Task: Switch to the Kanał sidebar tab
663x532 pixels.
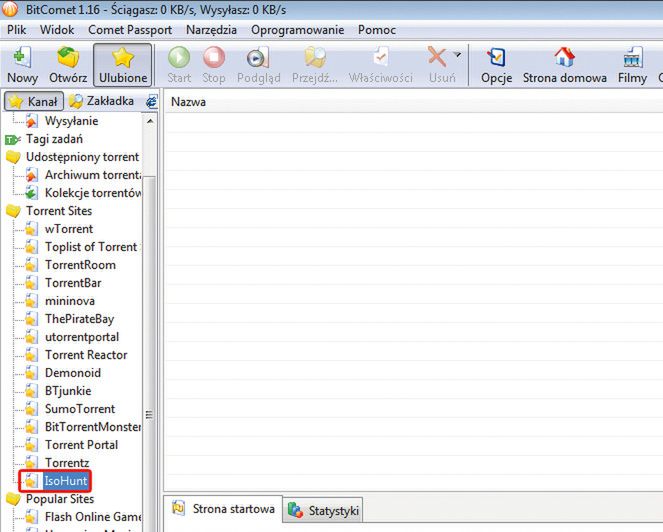Action: coord(34,101)
